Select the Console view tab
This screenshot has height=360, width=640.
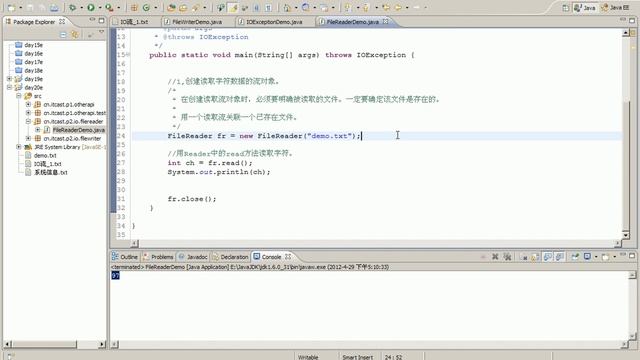[x=271, y=257]
